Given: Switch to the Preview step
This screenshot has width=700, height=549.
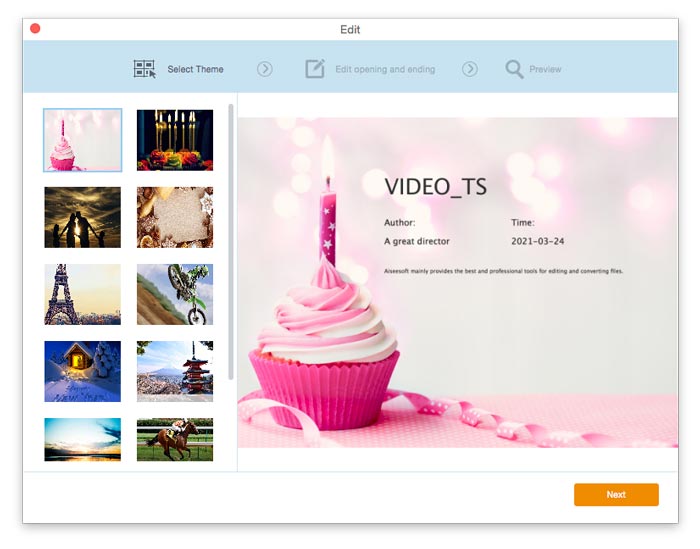Looking at the screenshot, I should (x=545, y=70).
